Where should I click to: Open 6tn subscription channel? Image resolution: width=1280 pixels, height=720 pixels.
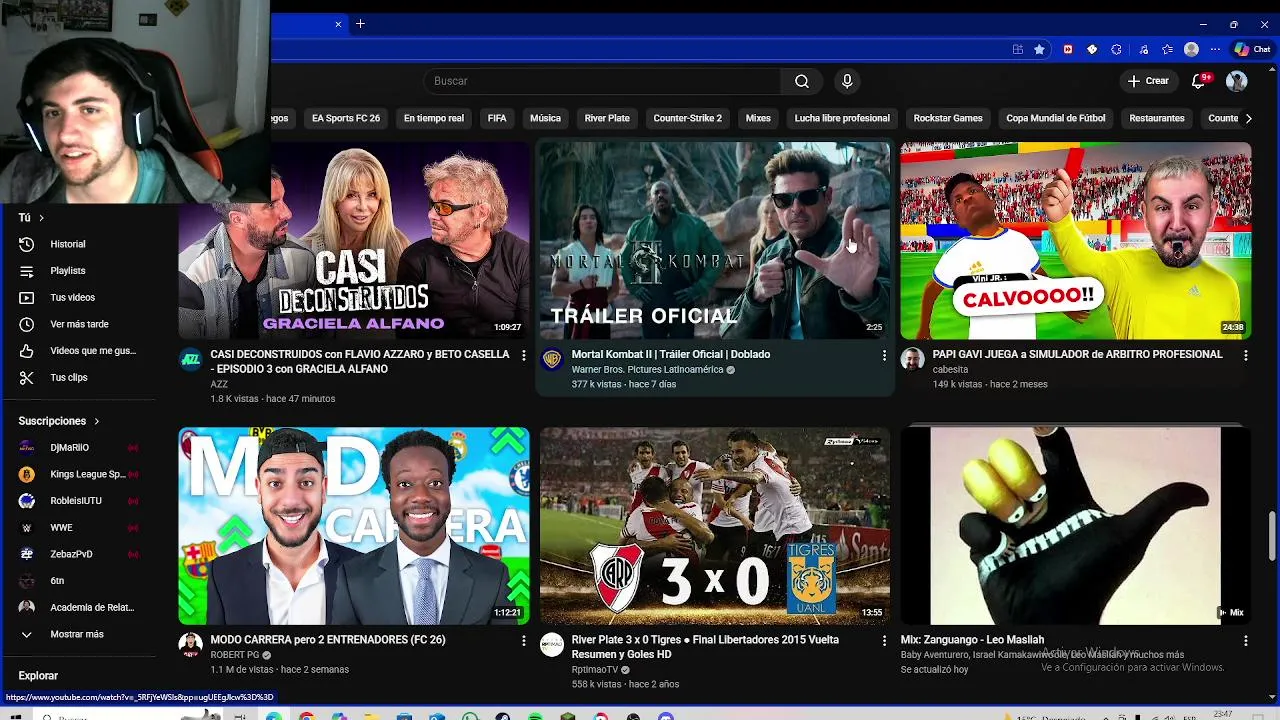pyautogui.click(x=57, y=581)
